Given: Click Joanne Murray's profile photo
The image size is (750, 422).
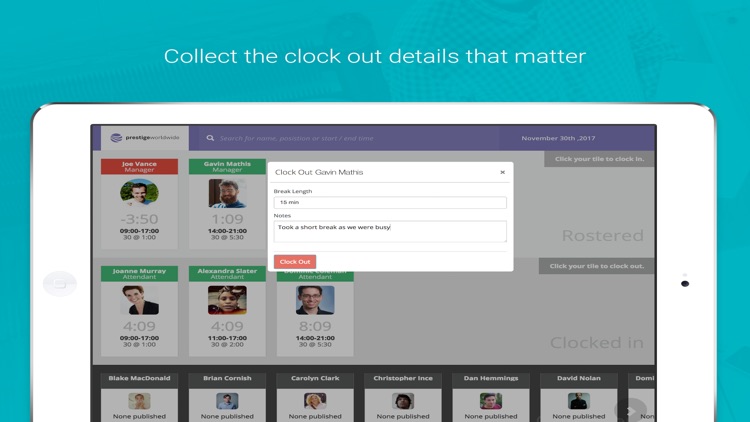Looking at the screenshot, I should [x=139, y=300].
